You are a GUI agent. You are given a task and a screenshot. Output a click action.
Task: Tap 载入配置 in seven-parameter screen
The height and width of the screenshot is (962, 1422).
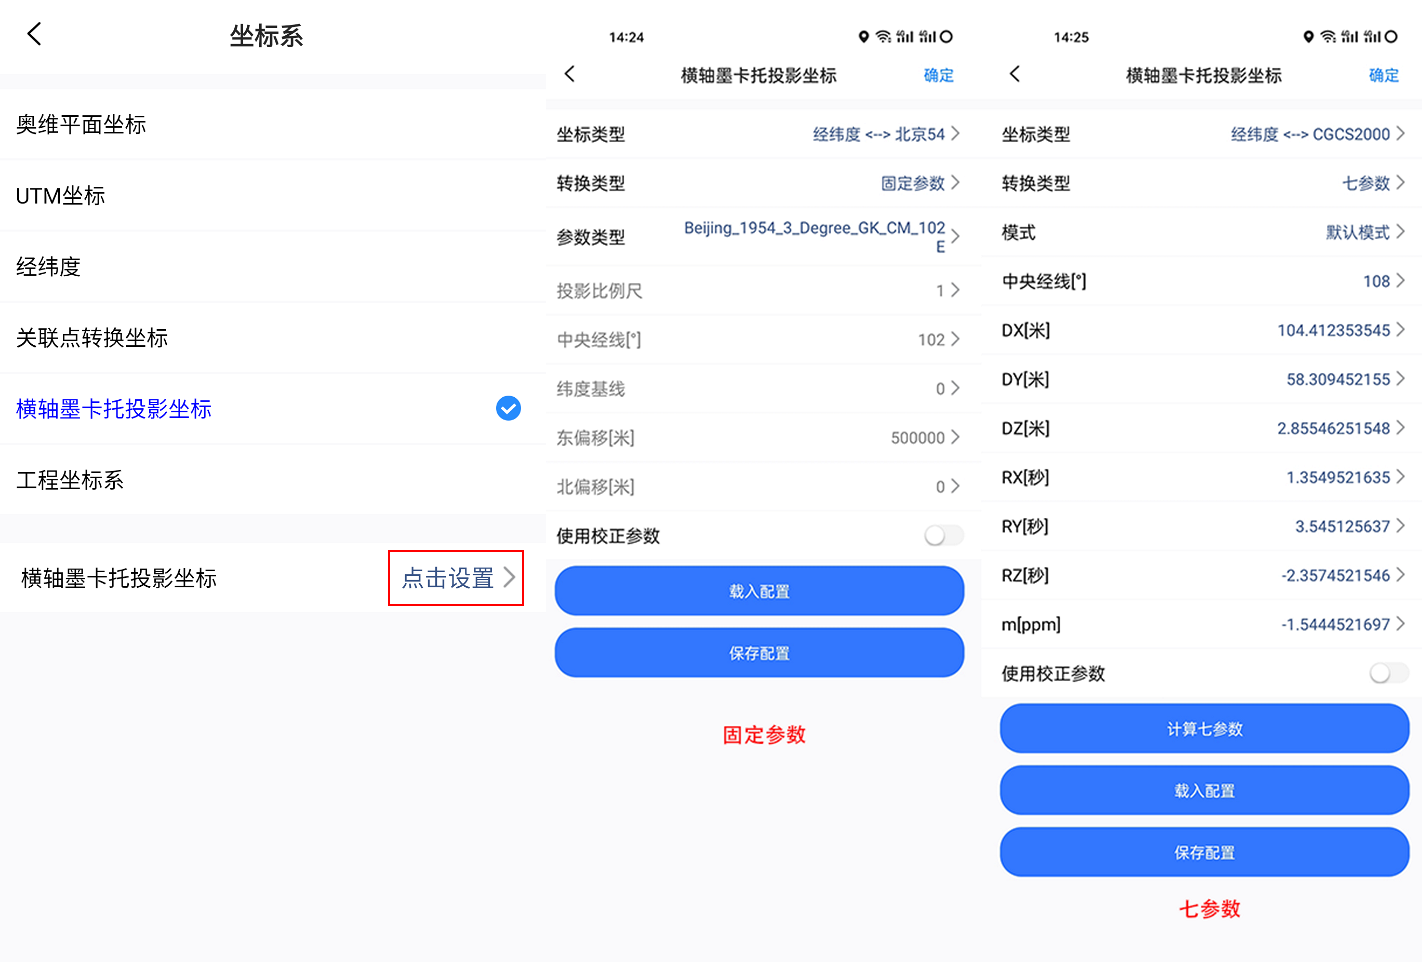tap(1205, 791)
